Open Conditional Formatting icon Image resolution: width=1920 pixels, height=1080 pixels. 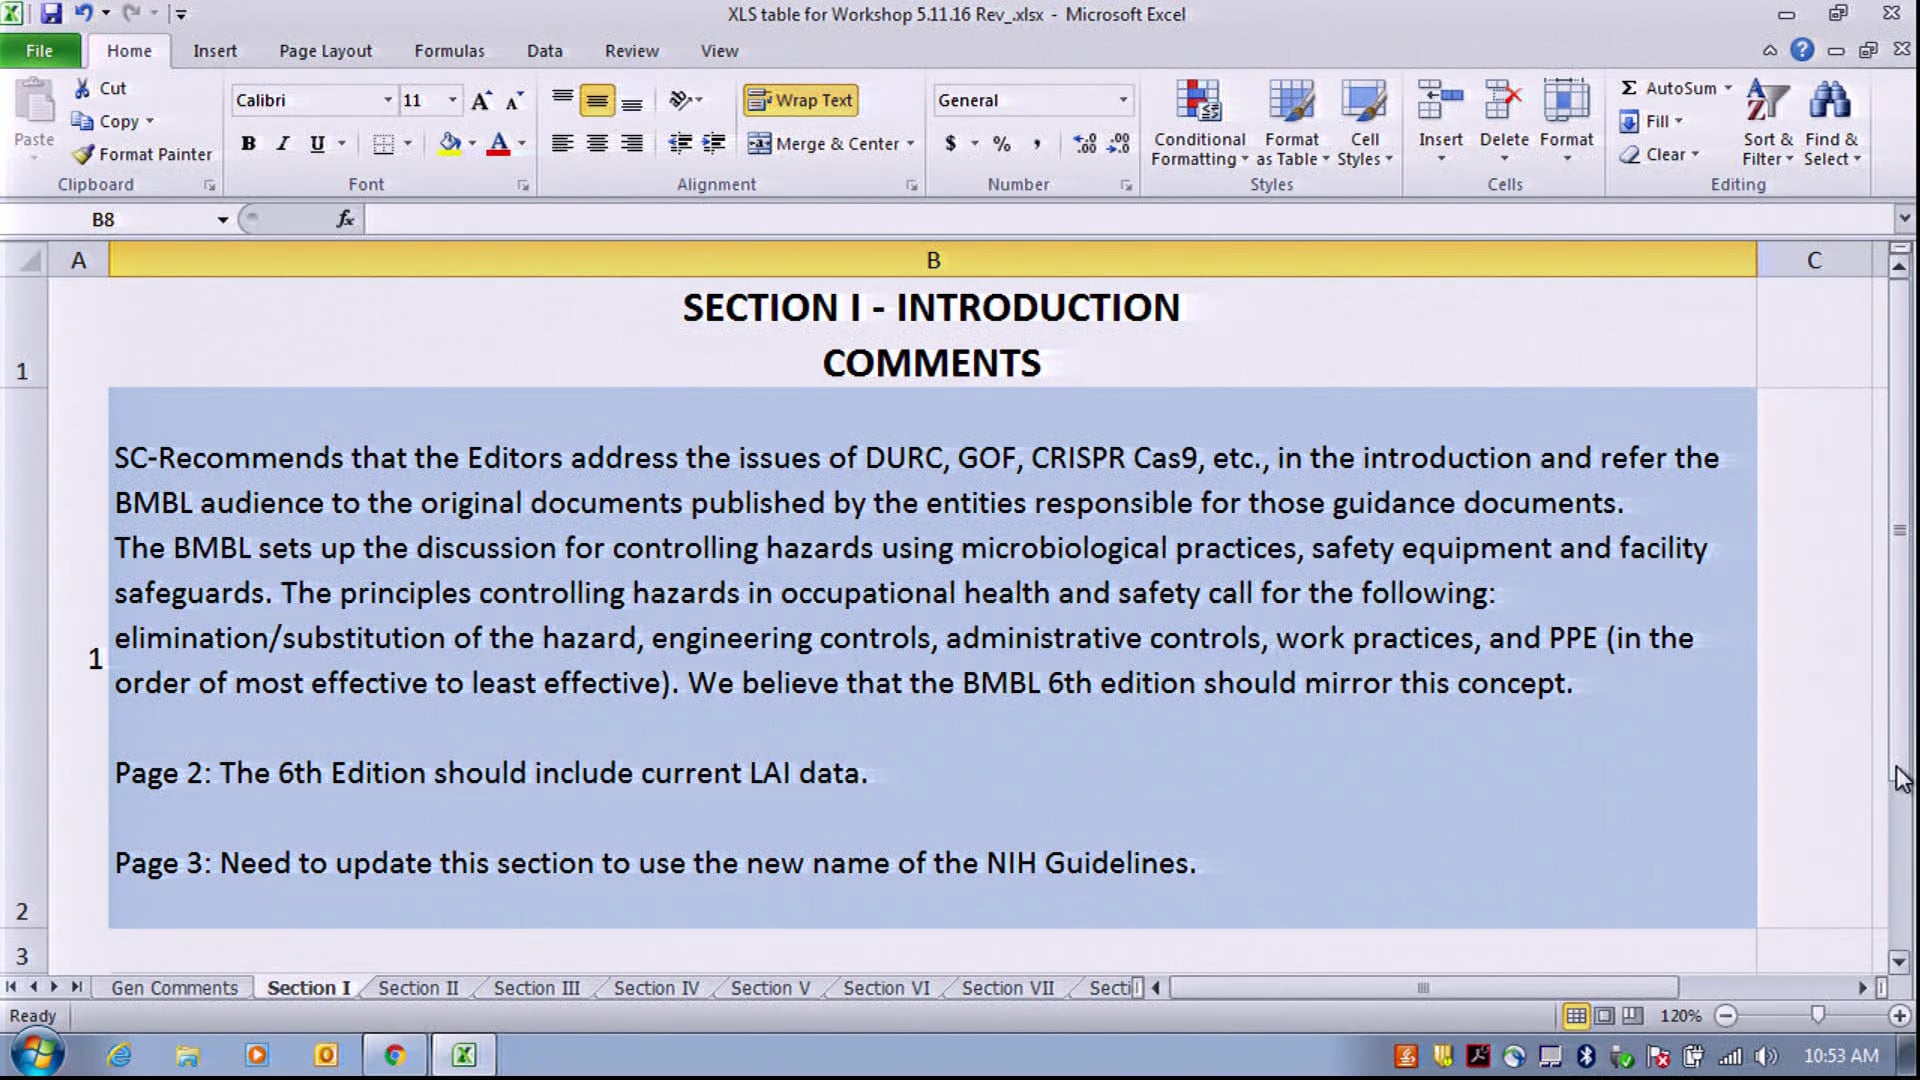coord(1198,101)
